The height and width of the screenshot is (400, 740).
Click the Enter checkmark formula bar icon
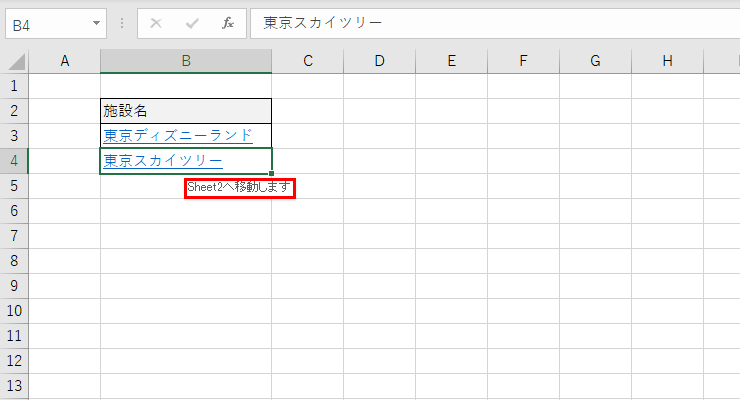[x=192, y=23]
